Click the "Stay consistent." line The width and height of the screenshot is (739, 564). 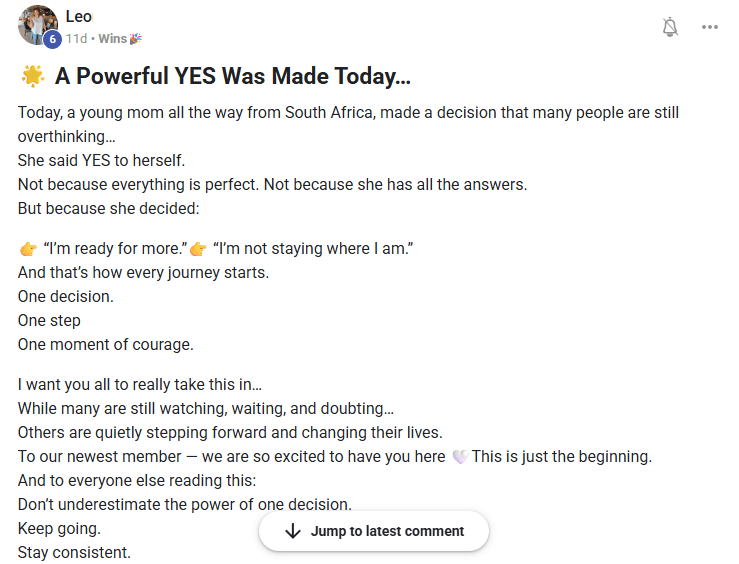pos(74,552)
